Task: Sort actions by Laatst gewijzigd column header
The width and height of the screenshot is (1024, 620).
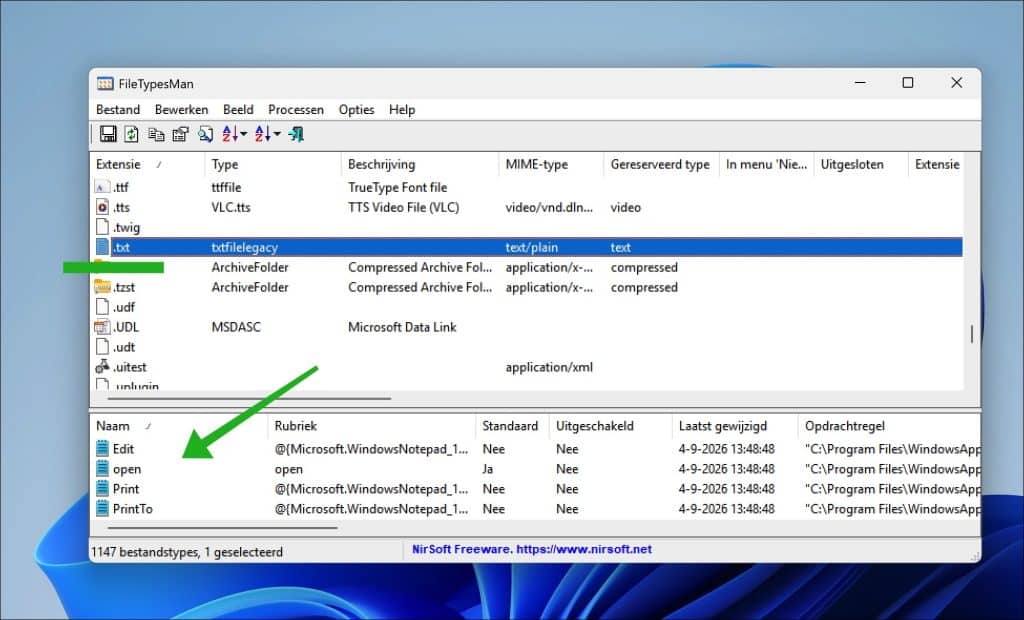Action: [735, 426]
